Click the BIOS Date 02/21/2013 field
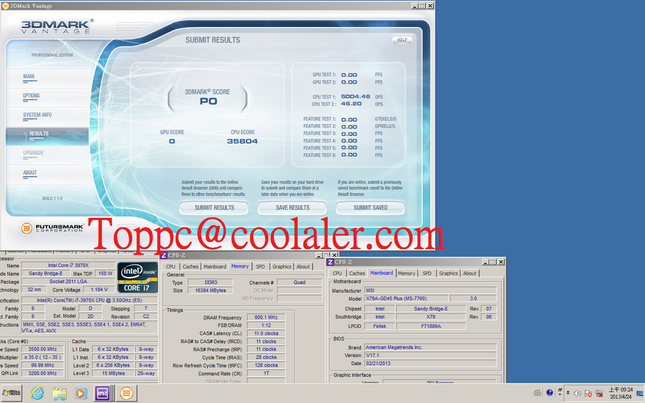 pos(430,364)
